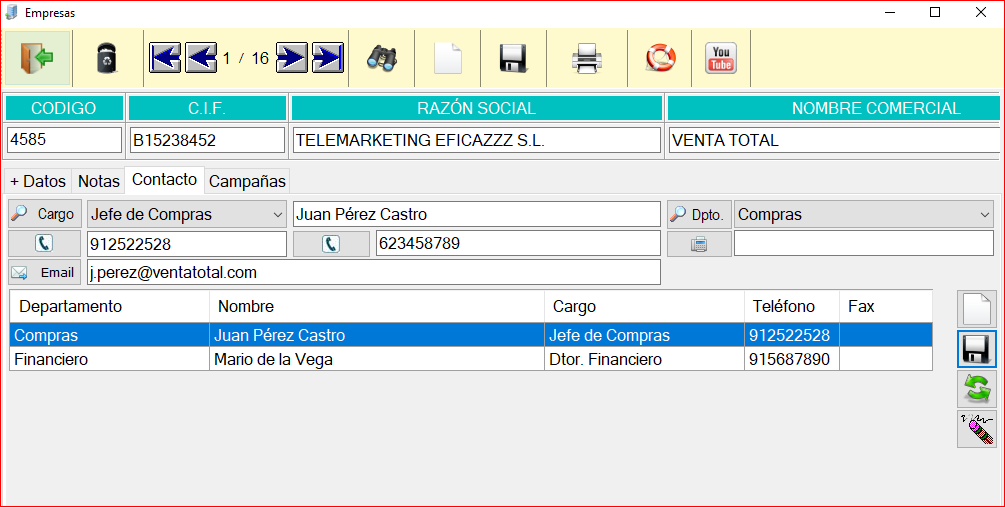This screenshot has width=1005, height=507.
Task: Click the Dpto. search button
Action: pyautogui.click(x=699, y=215)
